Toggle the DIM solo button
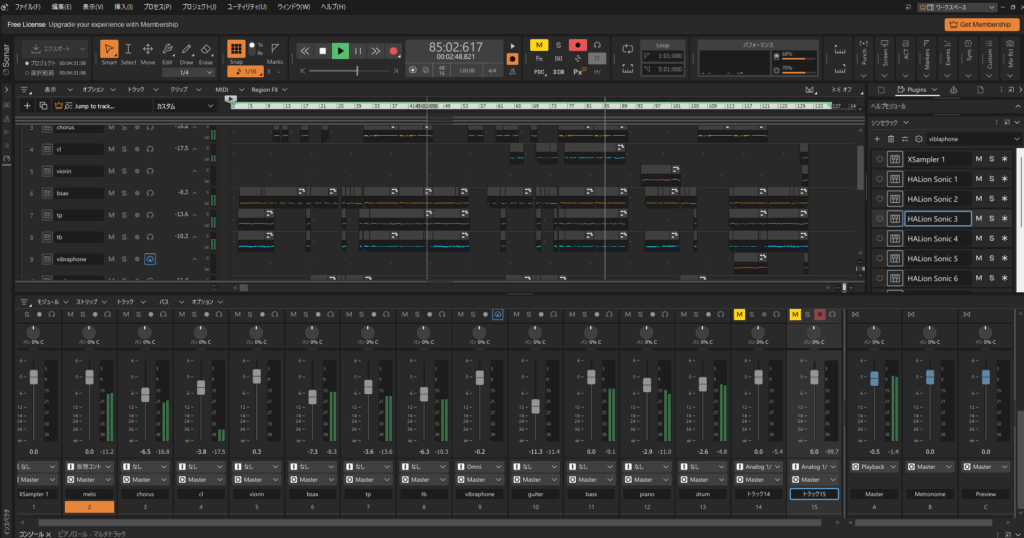 pos(558,72)
